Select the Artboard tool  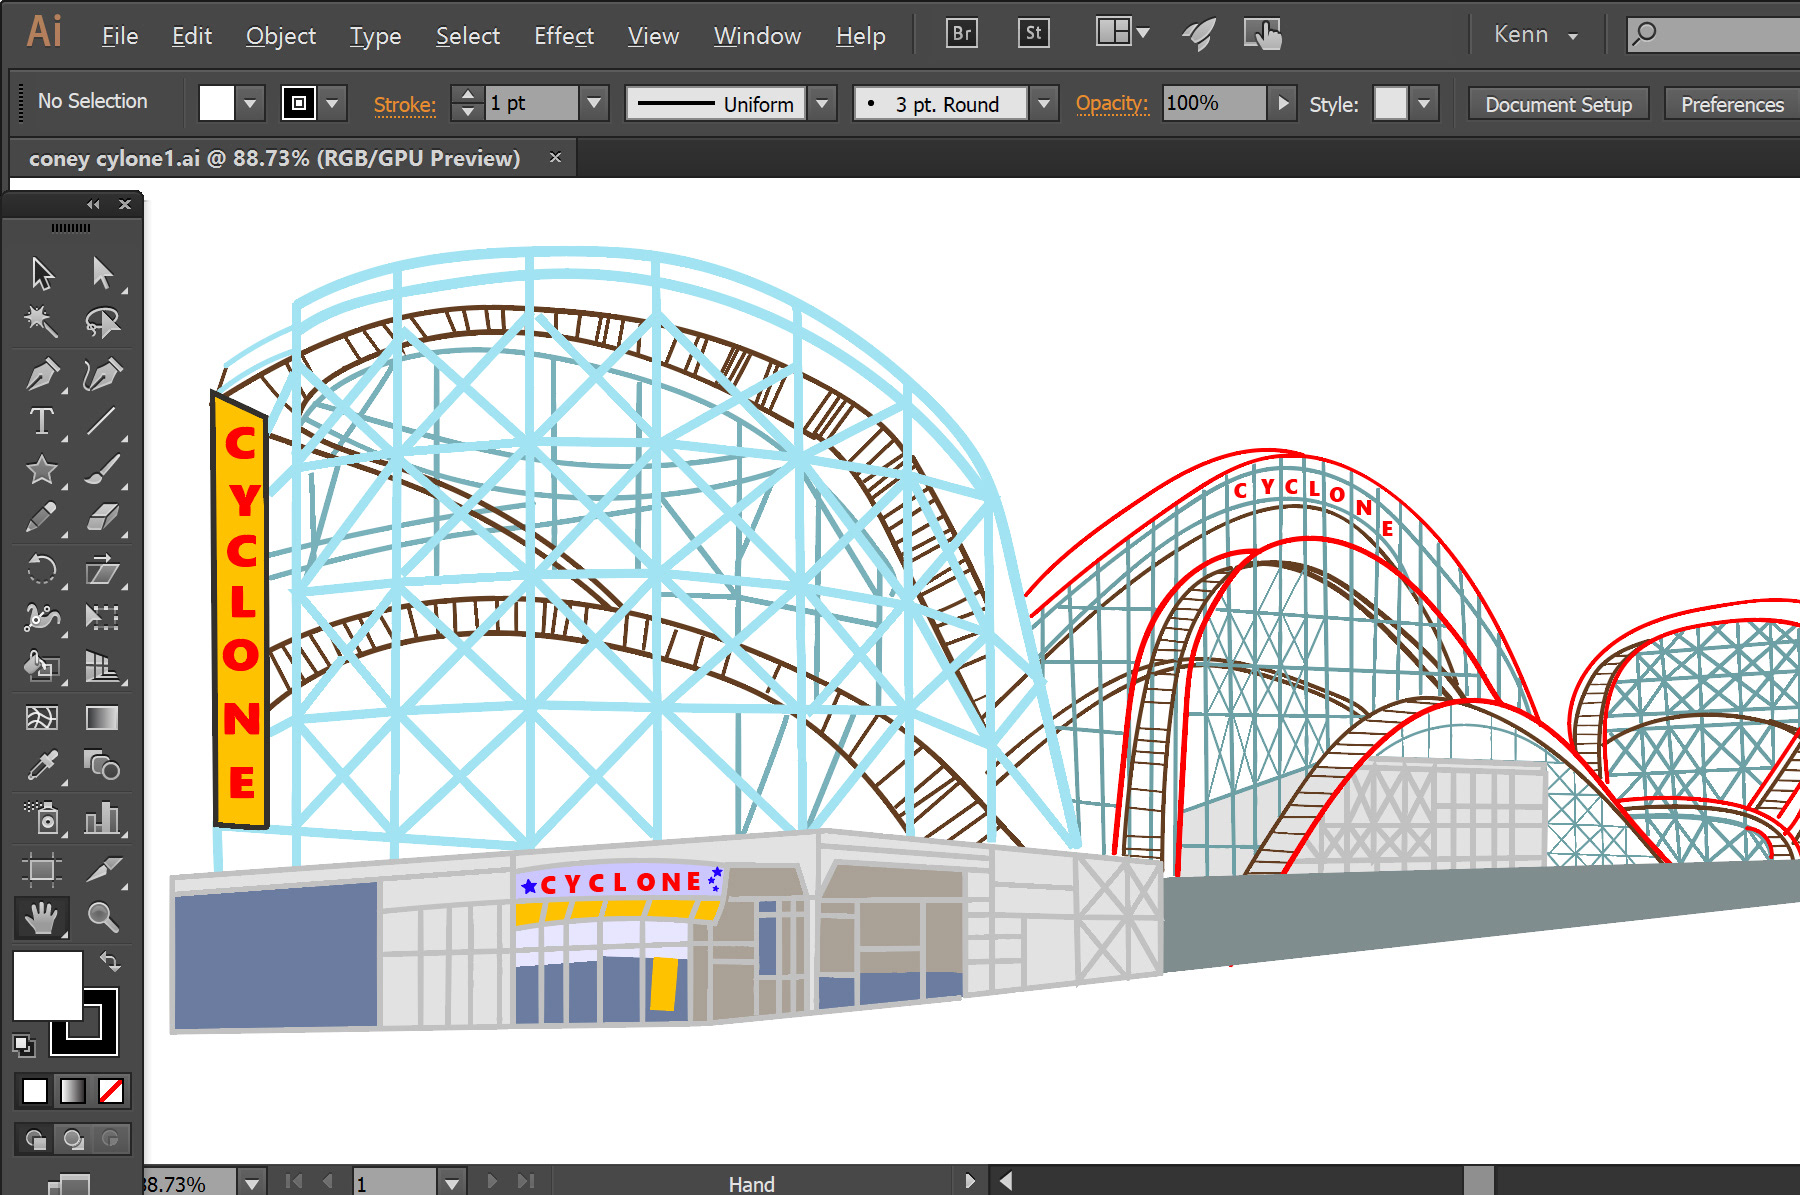42,869
